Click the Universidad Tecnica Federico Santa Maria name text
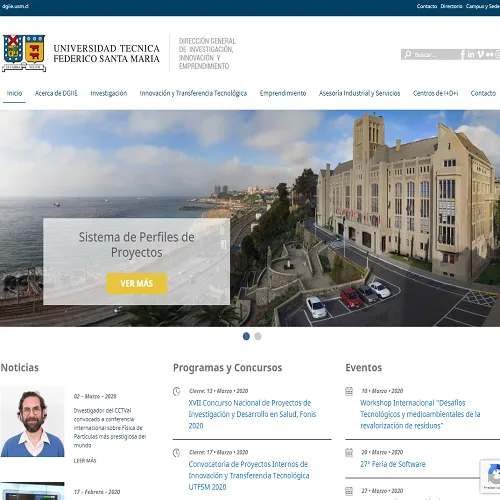Image resolution: width=500 pixels, height=500 pixels. tap(106, 53)
